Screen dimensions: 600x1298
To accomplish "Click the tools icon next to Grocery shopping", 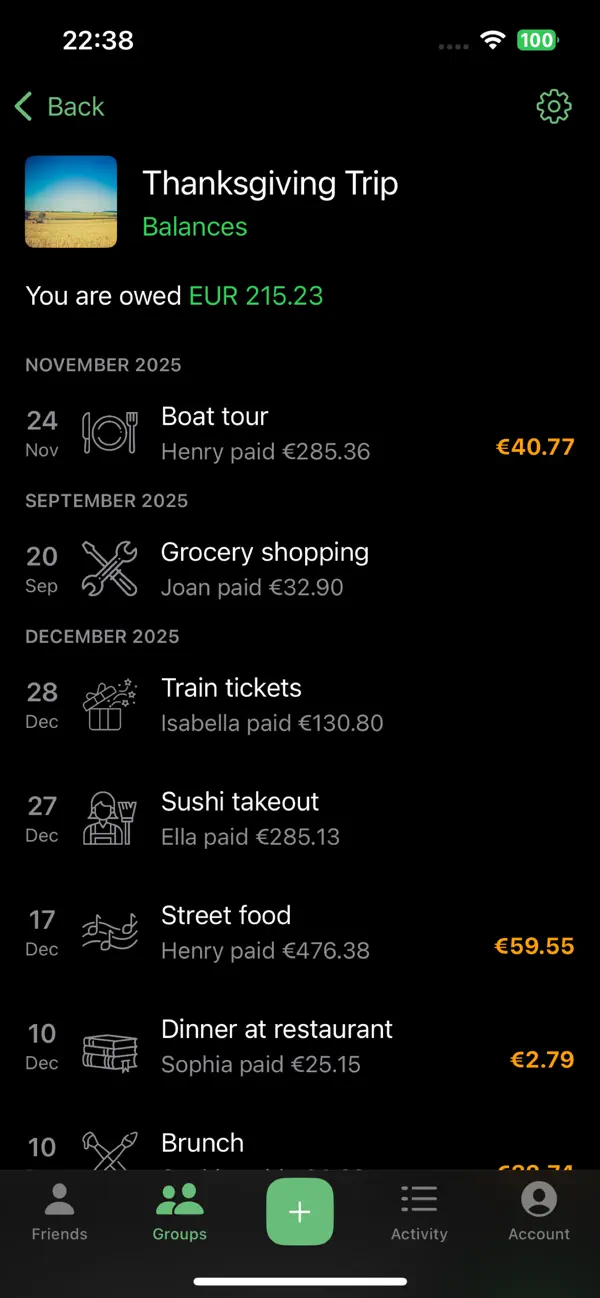I will [x=110, y=568].
